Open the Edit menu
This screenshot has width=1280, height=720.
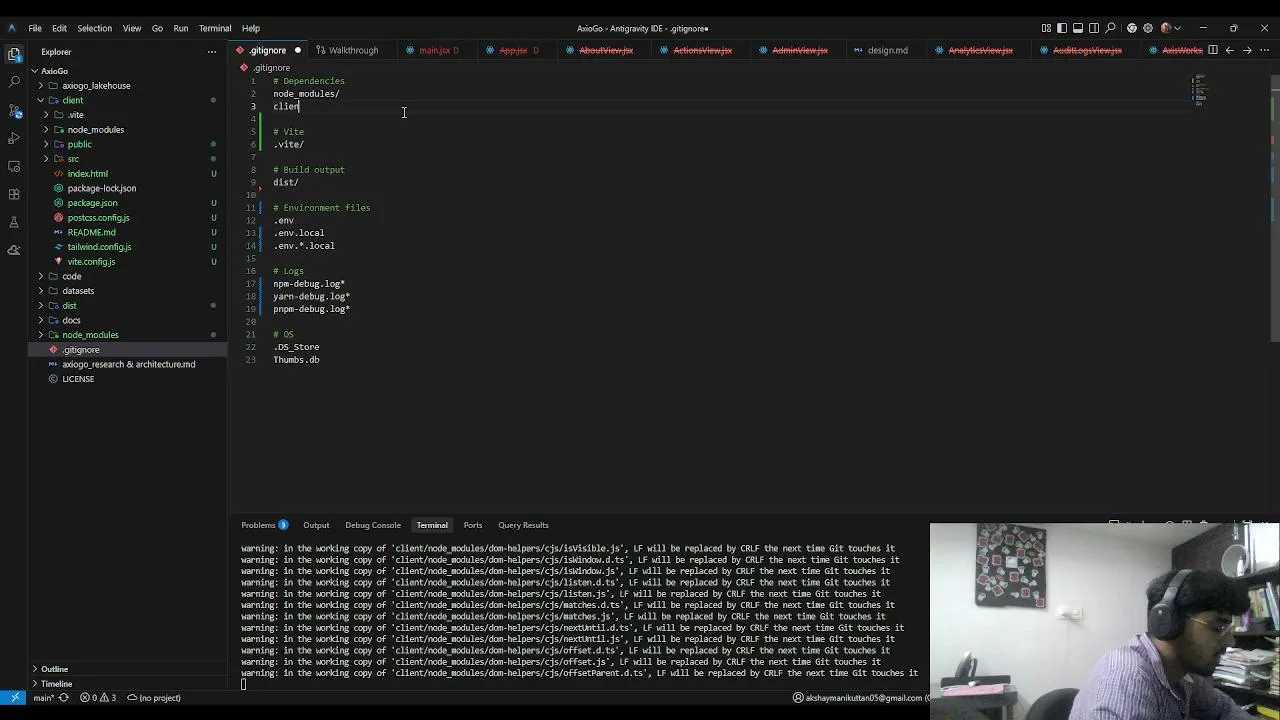point(59,28)
